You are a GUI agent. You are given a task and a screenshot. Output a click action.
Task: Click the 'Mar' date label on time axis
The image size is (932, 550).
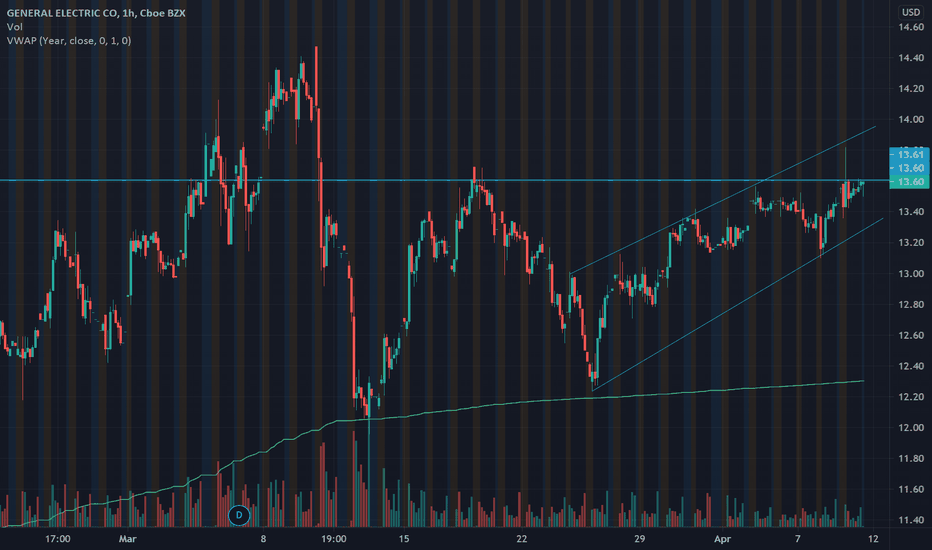tap(127, 539)
